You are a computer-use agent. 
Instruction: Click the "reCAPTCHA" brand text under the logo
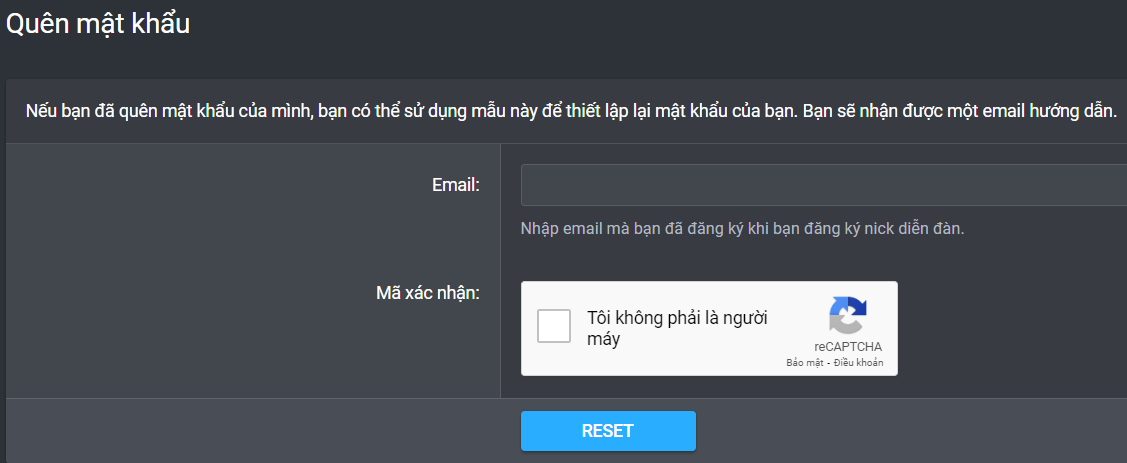(848, 347)
